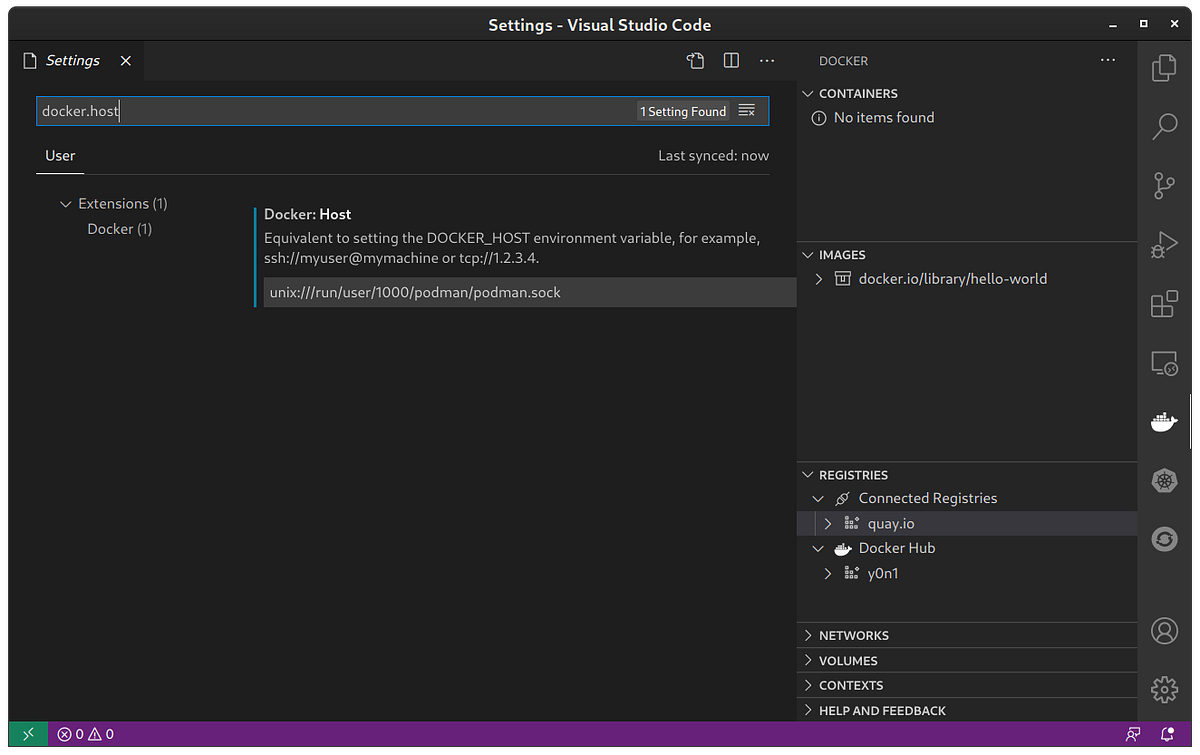This screenshot has width=1200, height=755.
Task: Open the green remote indicator in status bar
Action: tap(27, 733)
